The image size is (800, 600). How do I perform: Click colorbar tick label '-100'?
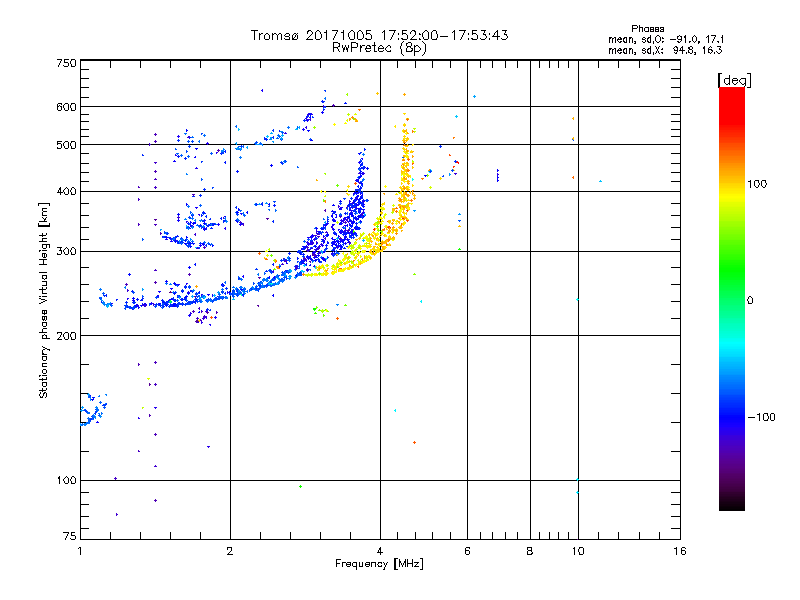coord(761,417)
